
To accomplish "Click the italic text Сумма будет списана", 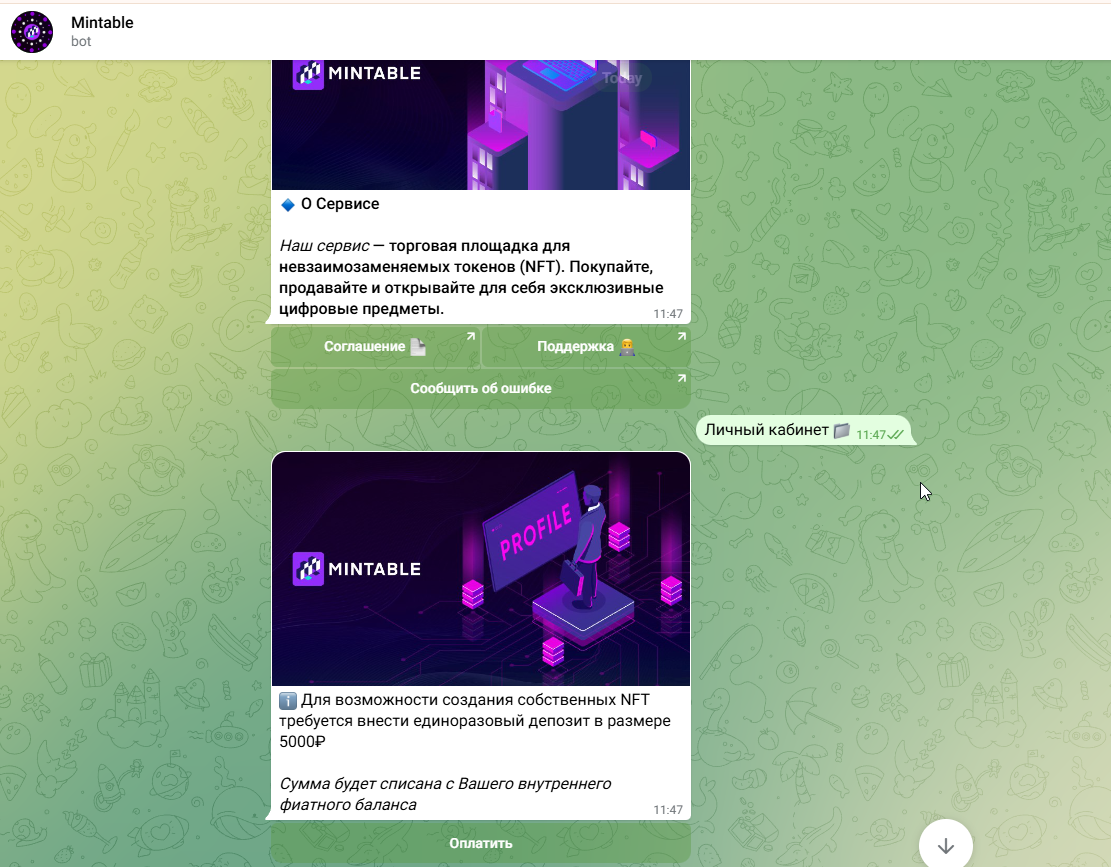I will [x=445, y=794].
